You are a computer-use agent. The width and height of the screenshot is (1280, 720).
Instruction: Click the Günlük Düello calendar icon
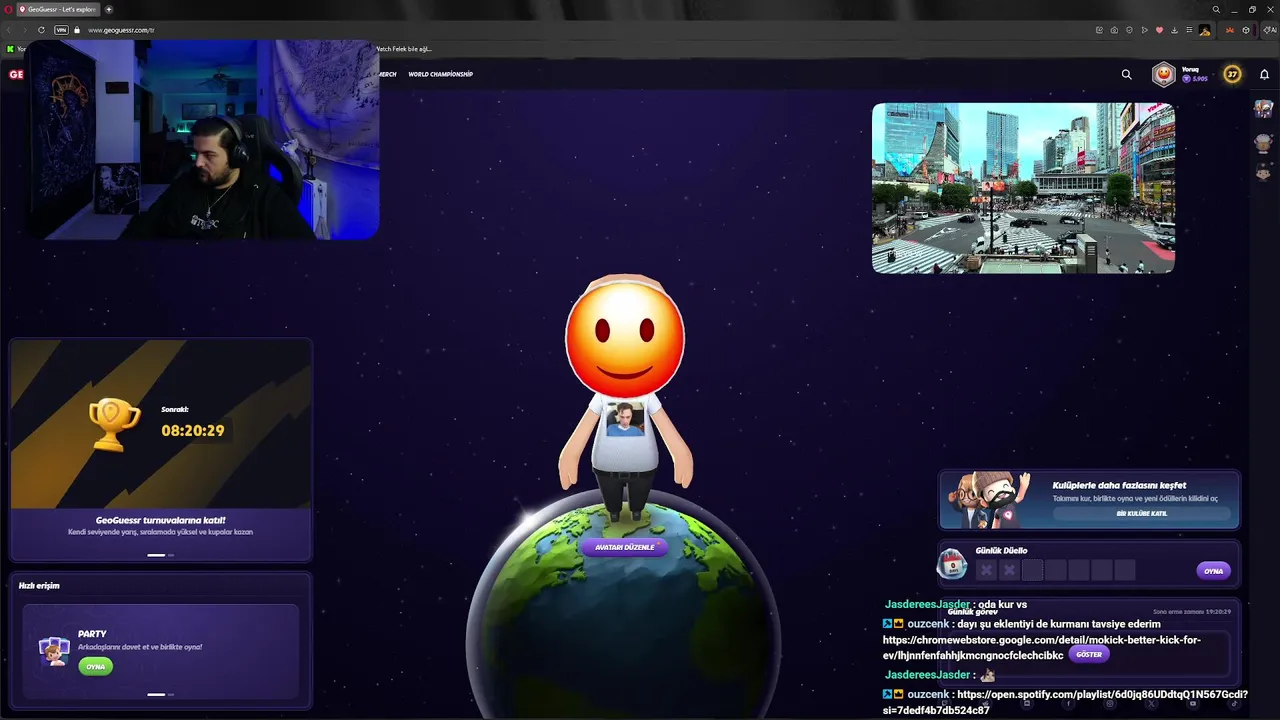953,565
